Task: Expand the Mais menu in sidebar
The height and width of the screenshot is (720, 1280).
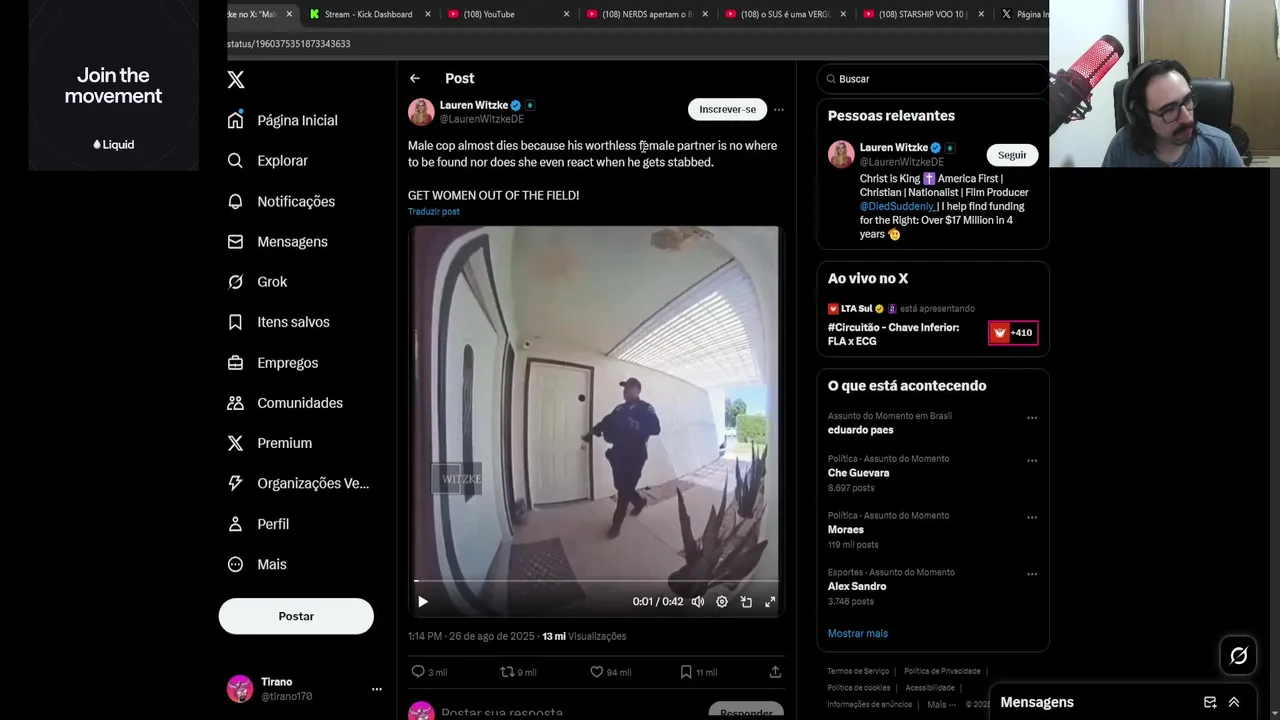Action: 257,564
